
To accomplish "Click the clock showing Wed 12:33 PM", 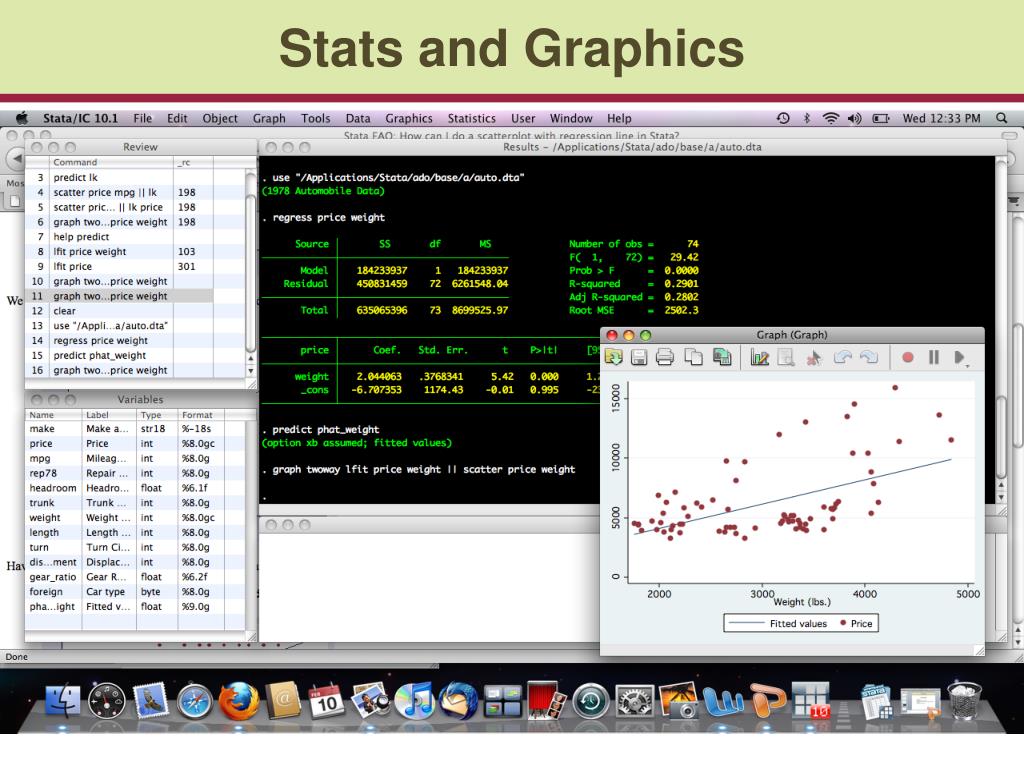I will pos(941,118).
